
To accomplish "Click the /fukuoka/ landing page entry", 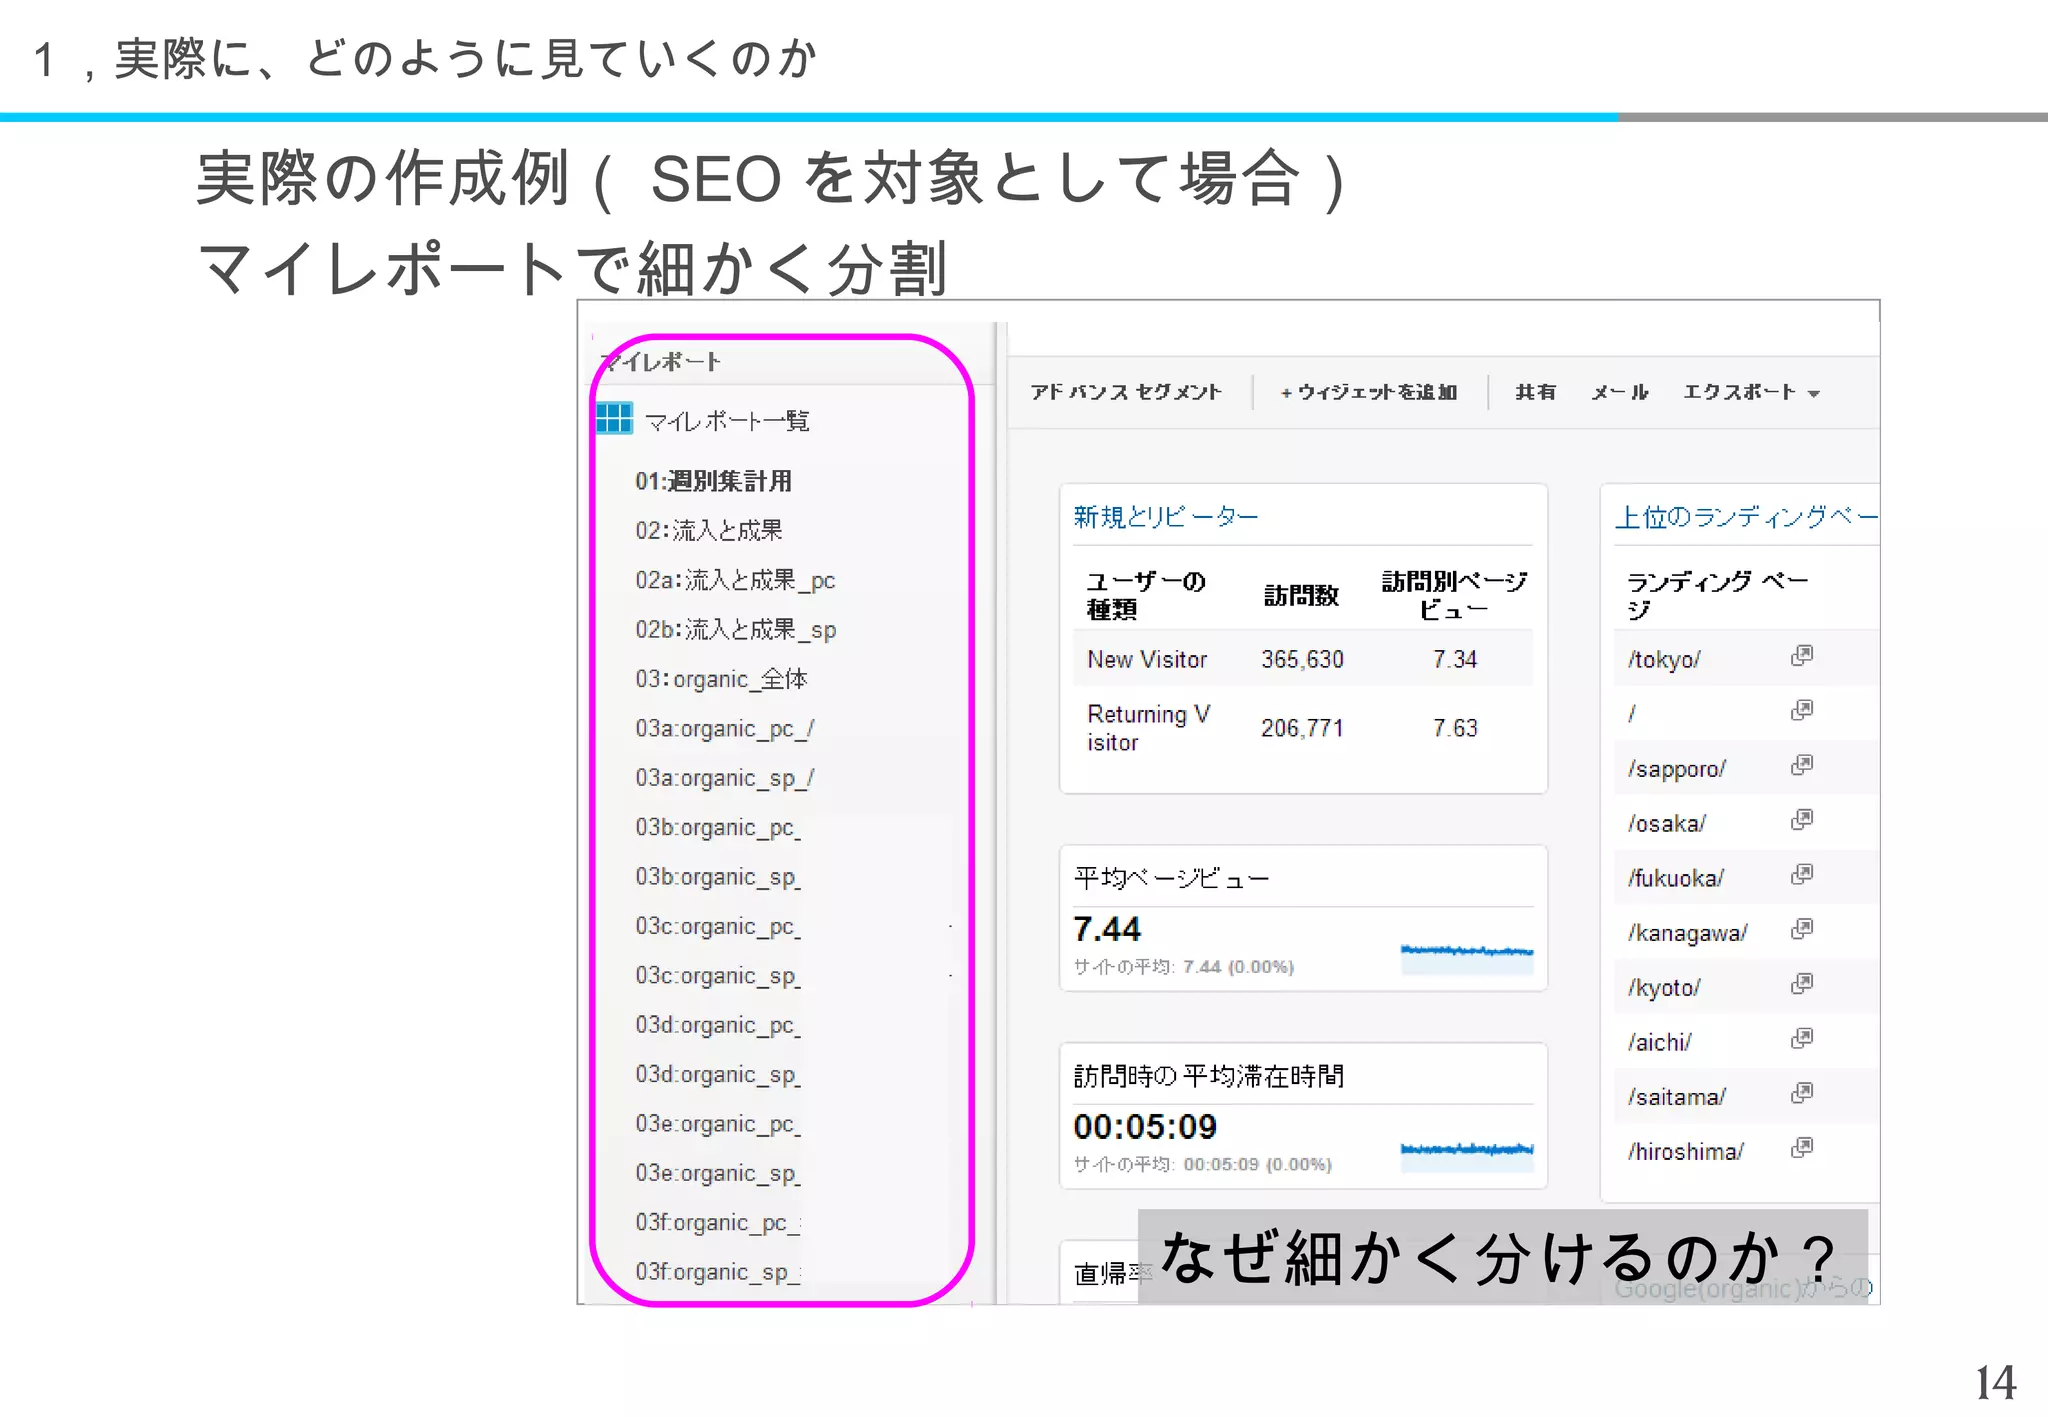I will [1676, 878].
